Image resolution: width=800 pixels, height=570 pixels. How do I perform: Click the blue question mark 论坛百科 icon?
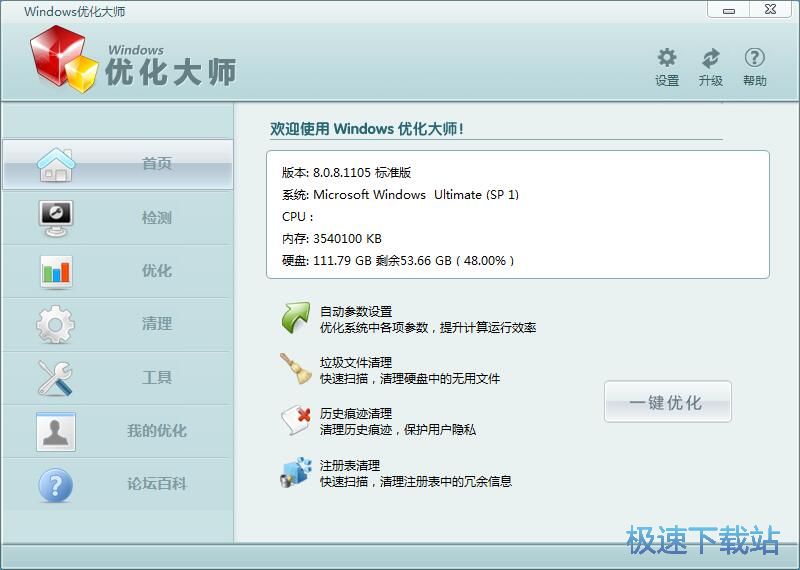[56, 485]
